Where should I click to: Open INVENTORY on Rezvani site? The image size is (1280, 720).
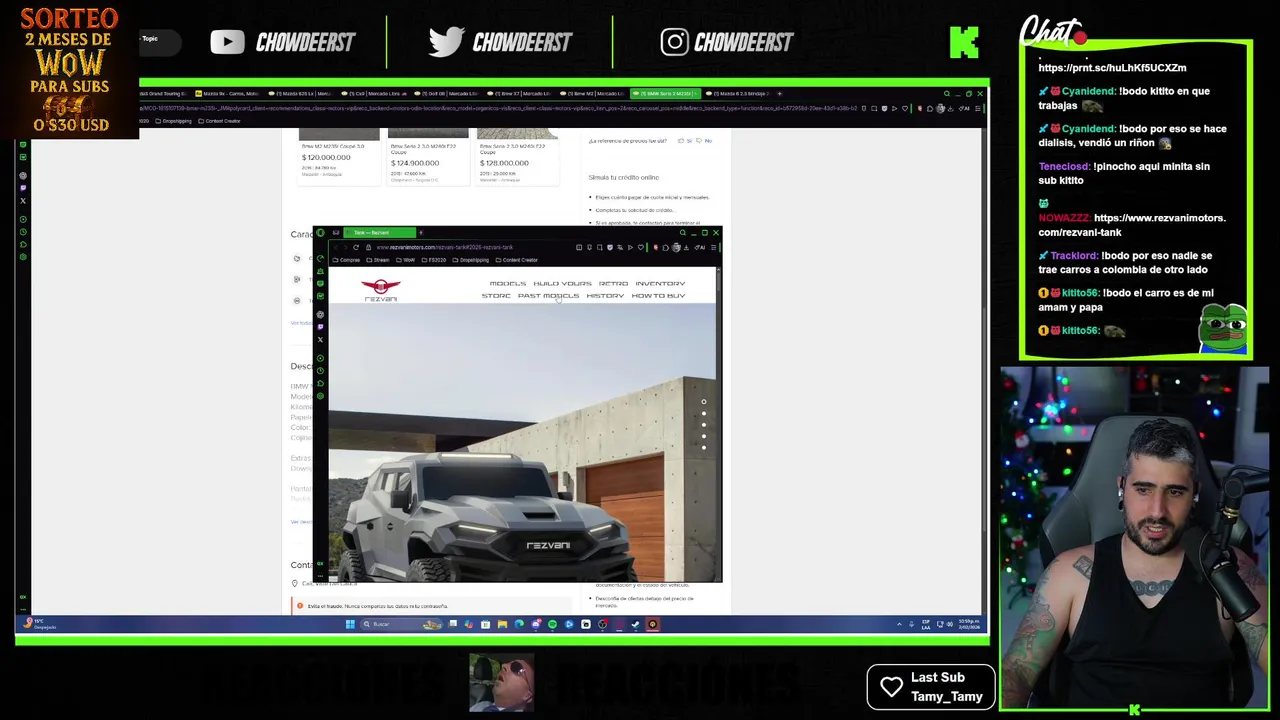tap(660, 284)
